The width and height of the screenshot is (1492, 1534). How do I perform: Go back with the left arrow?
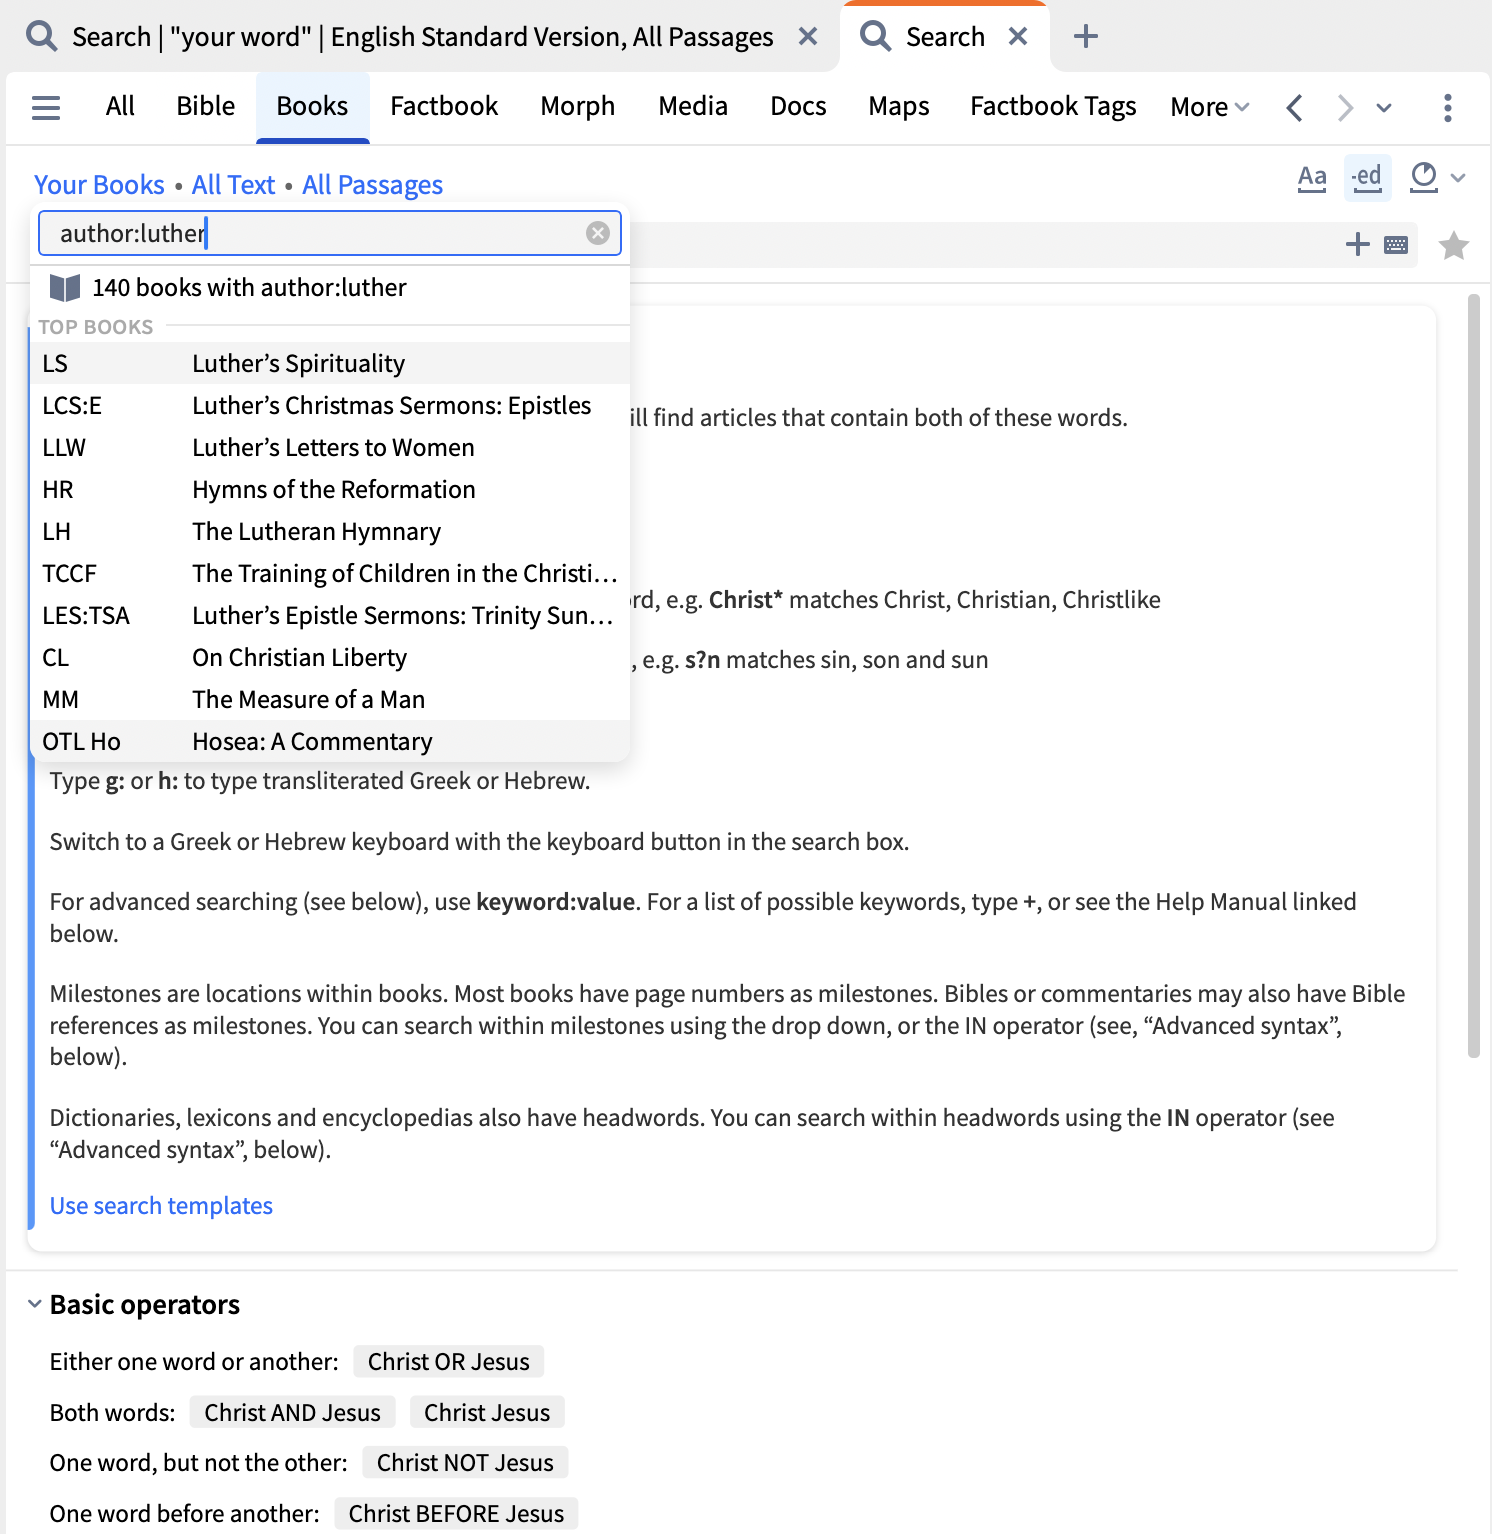click(x=1295, y=107)
